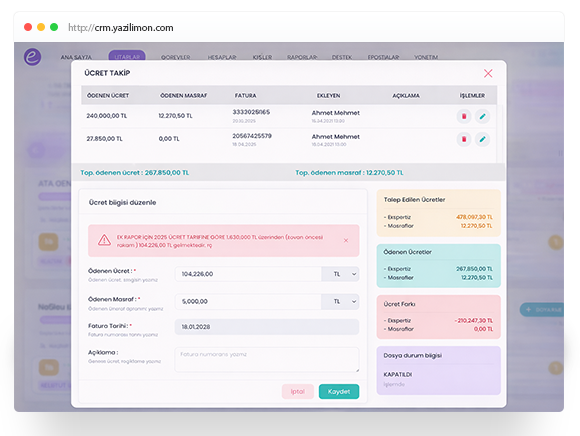Delete the 27.850,00 TL payment row

(464, 139)
